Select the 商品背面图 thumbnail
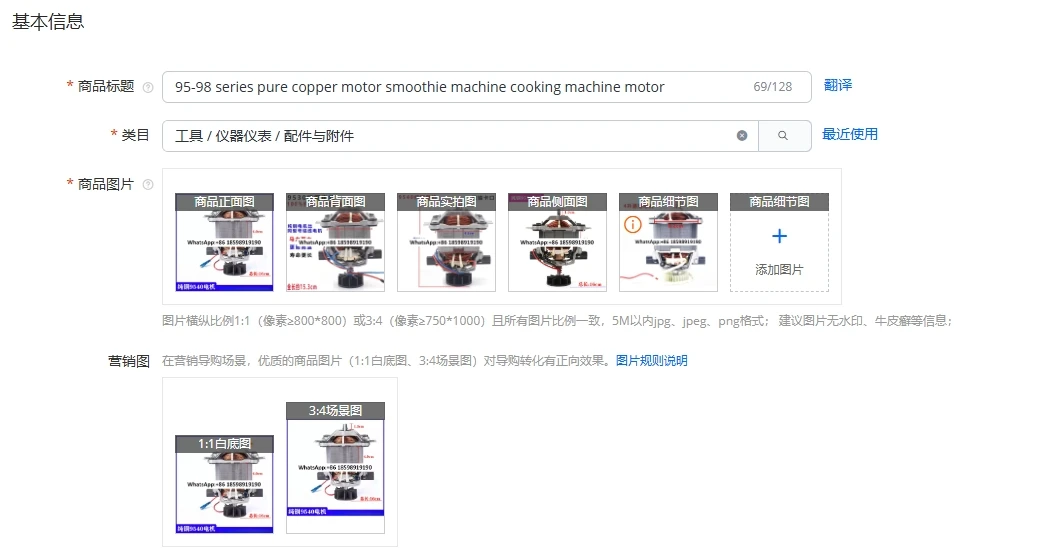The height and width of the screenshot is (549, 1054). click(335, 243)
